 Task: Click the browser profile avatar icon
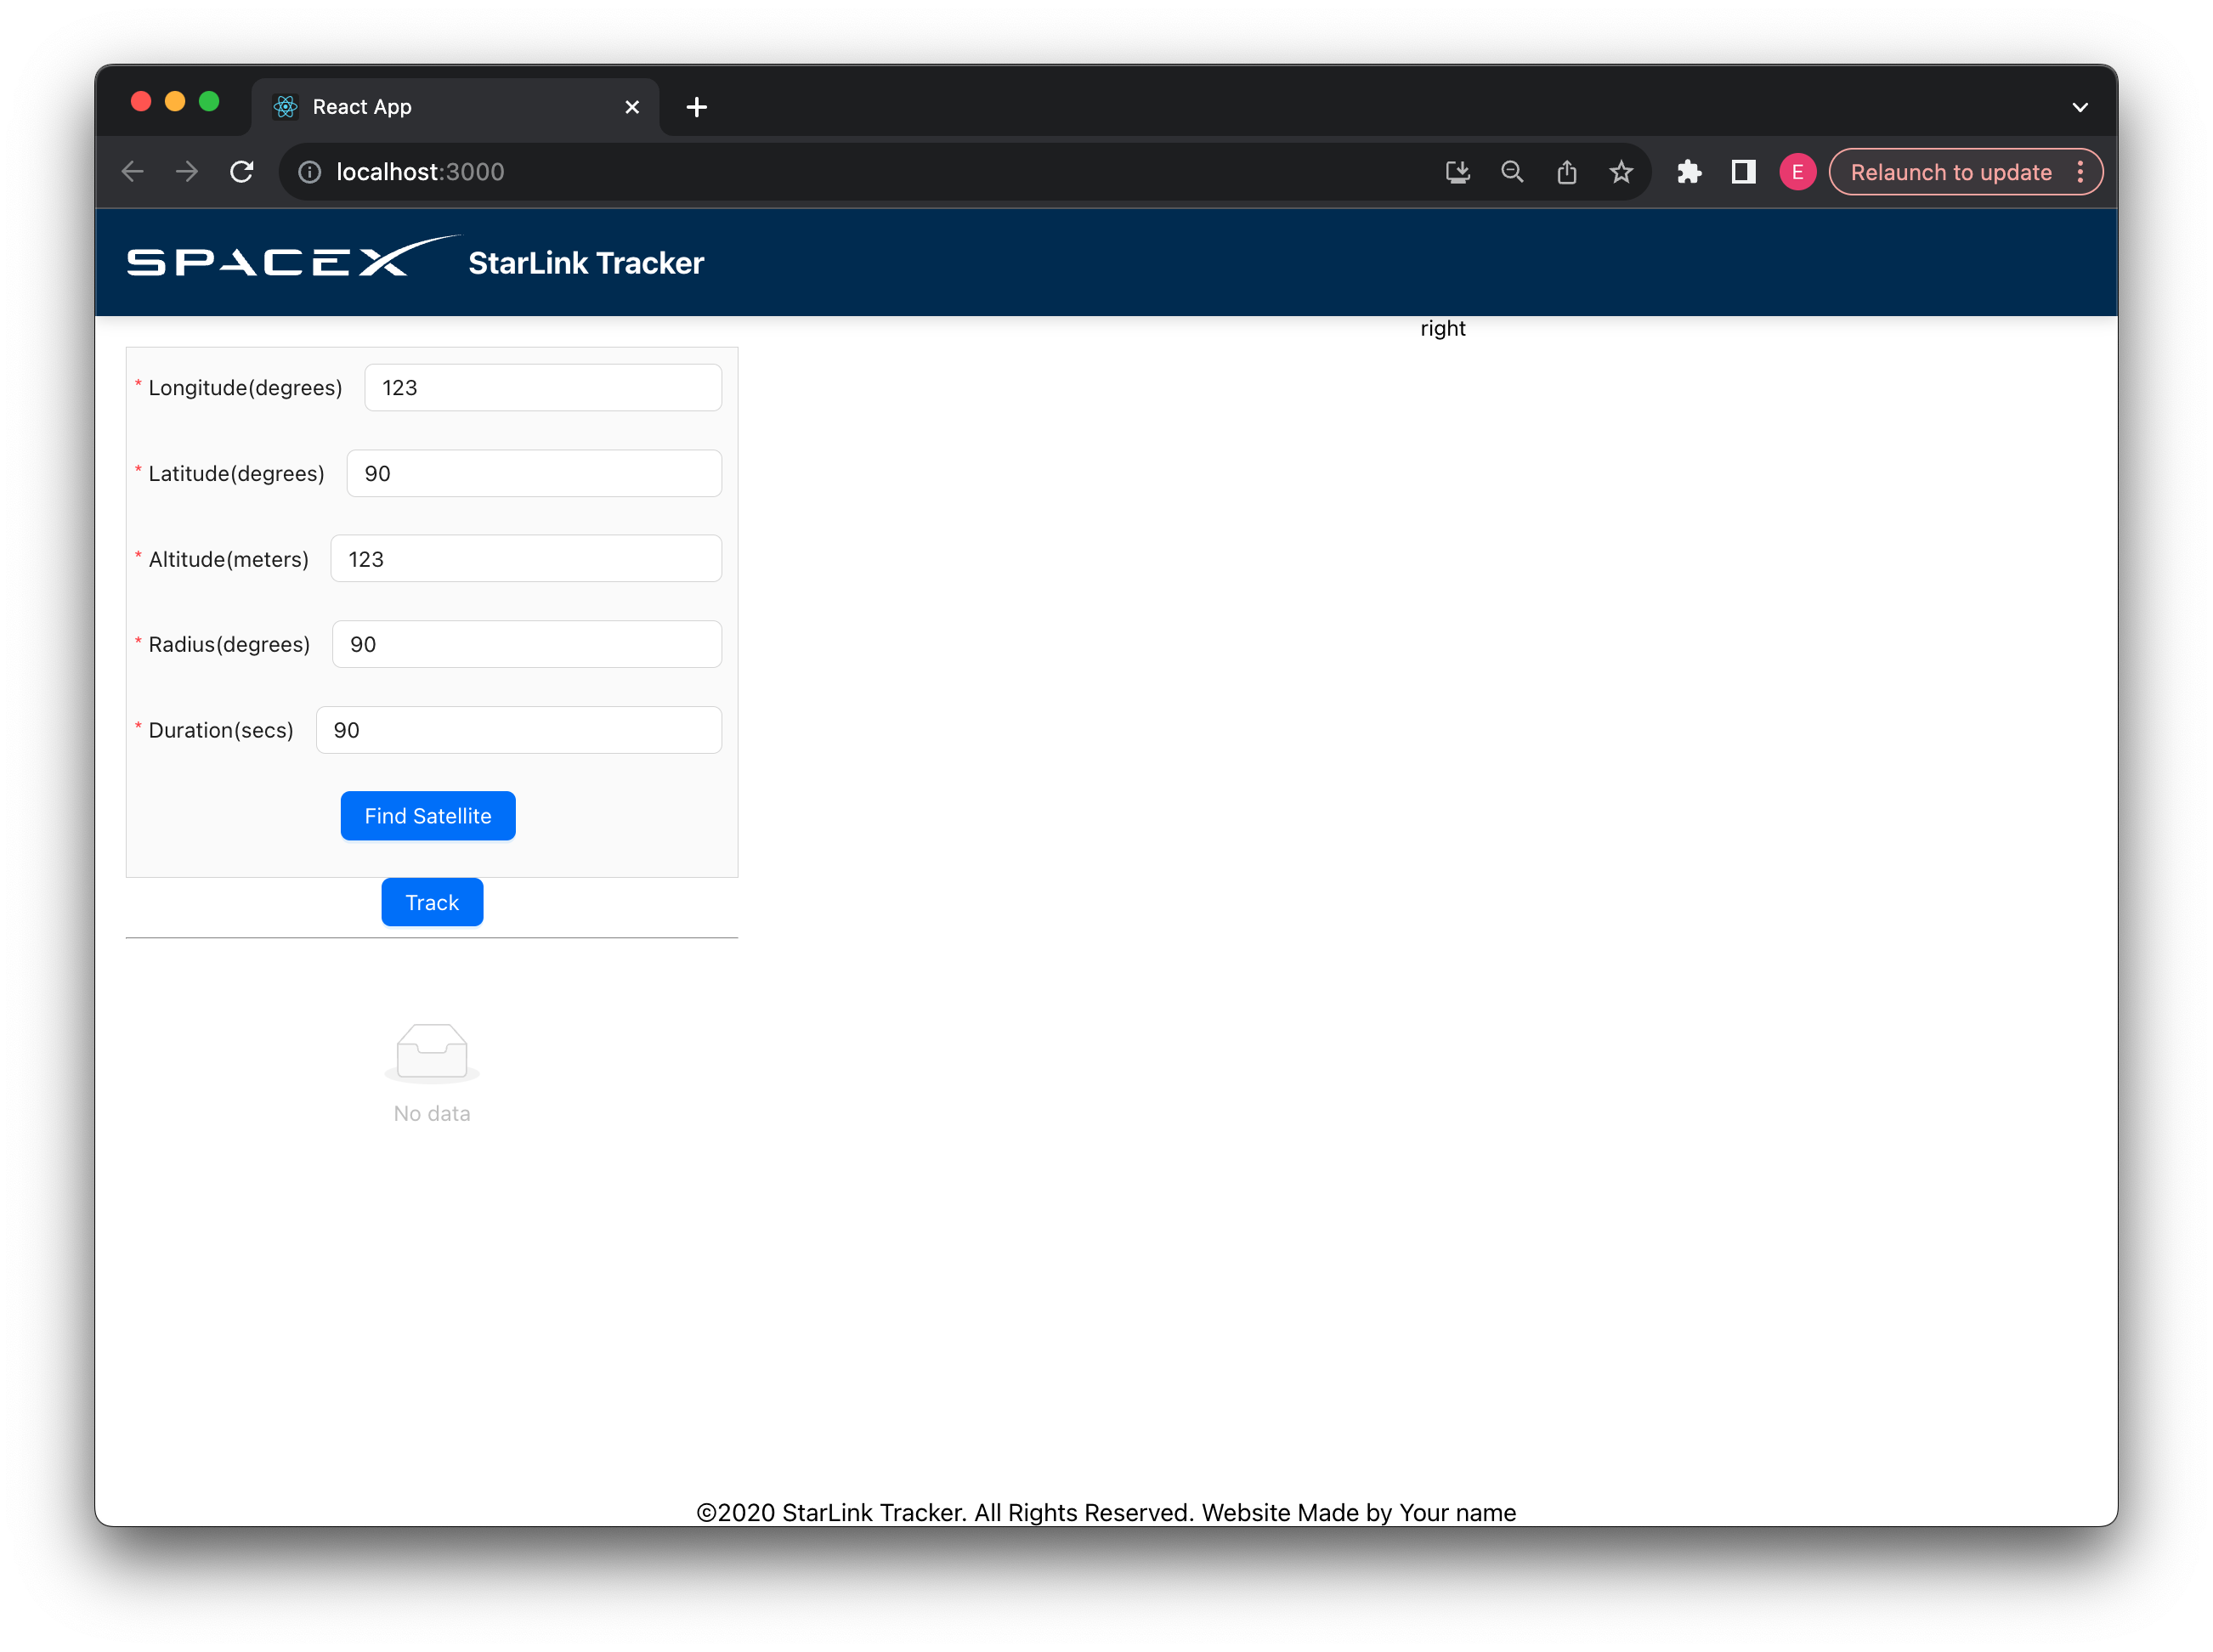1798,172
